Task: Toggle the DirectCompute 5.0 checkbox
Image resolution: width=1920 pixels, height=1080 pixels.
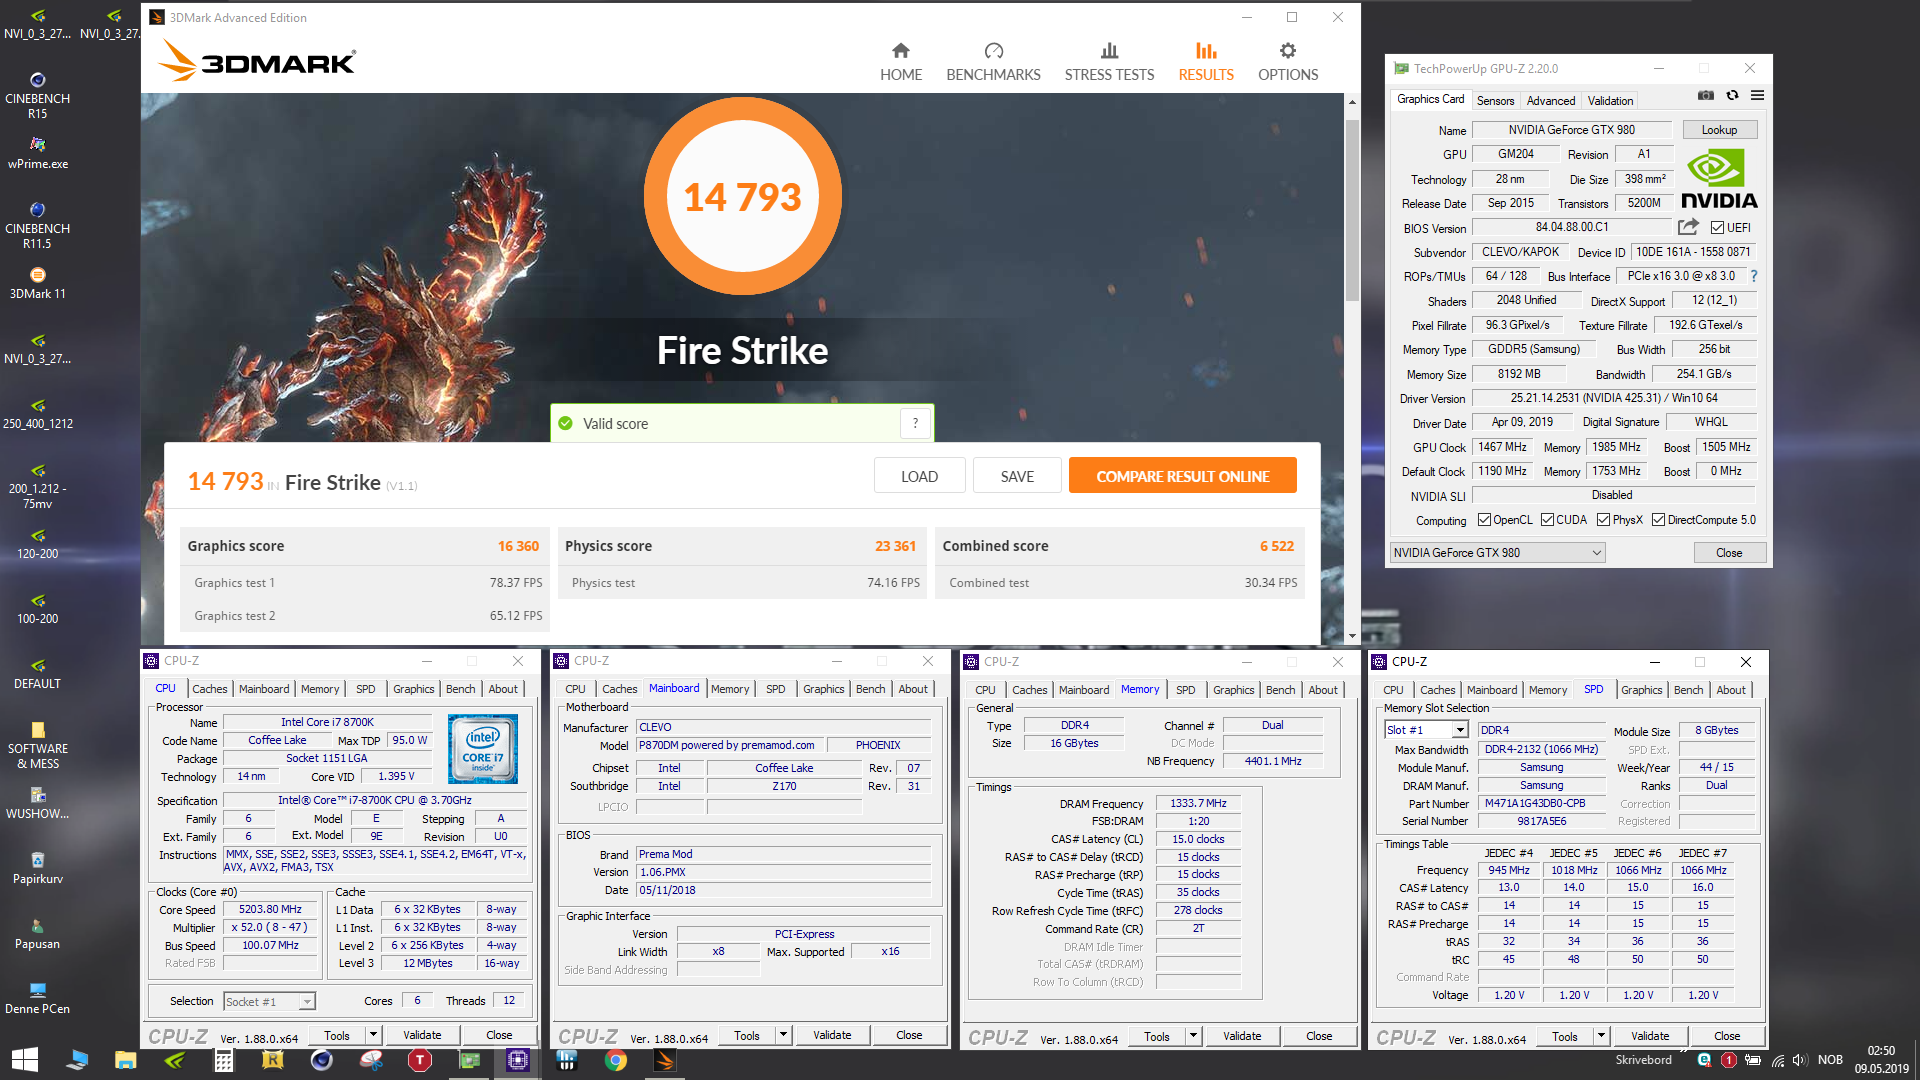Action: (x=1658, y=520)
